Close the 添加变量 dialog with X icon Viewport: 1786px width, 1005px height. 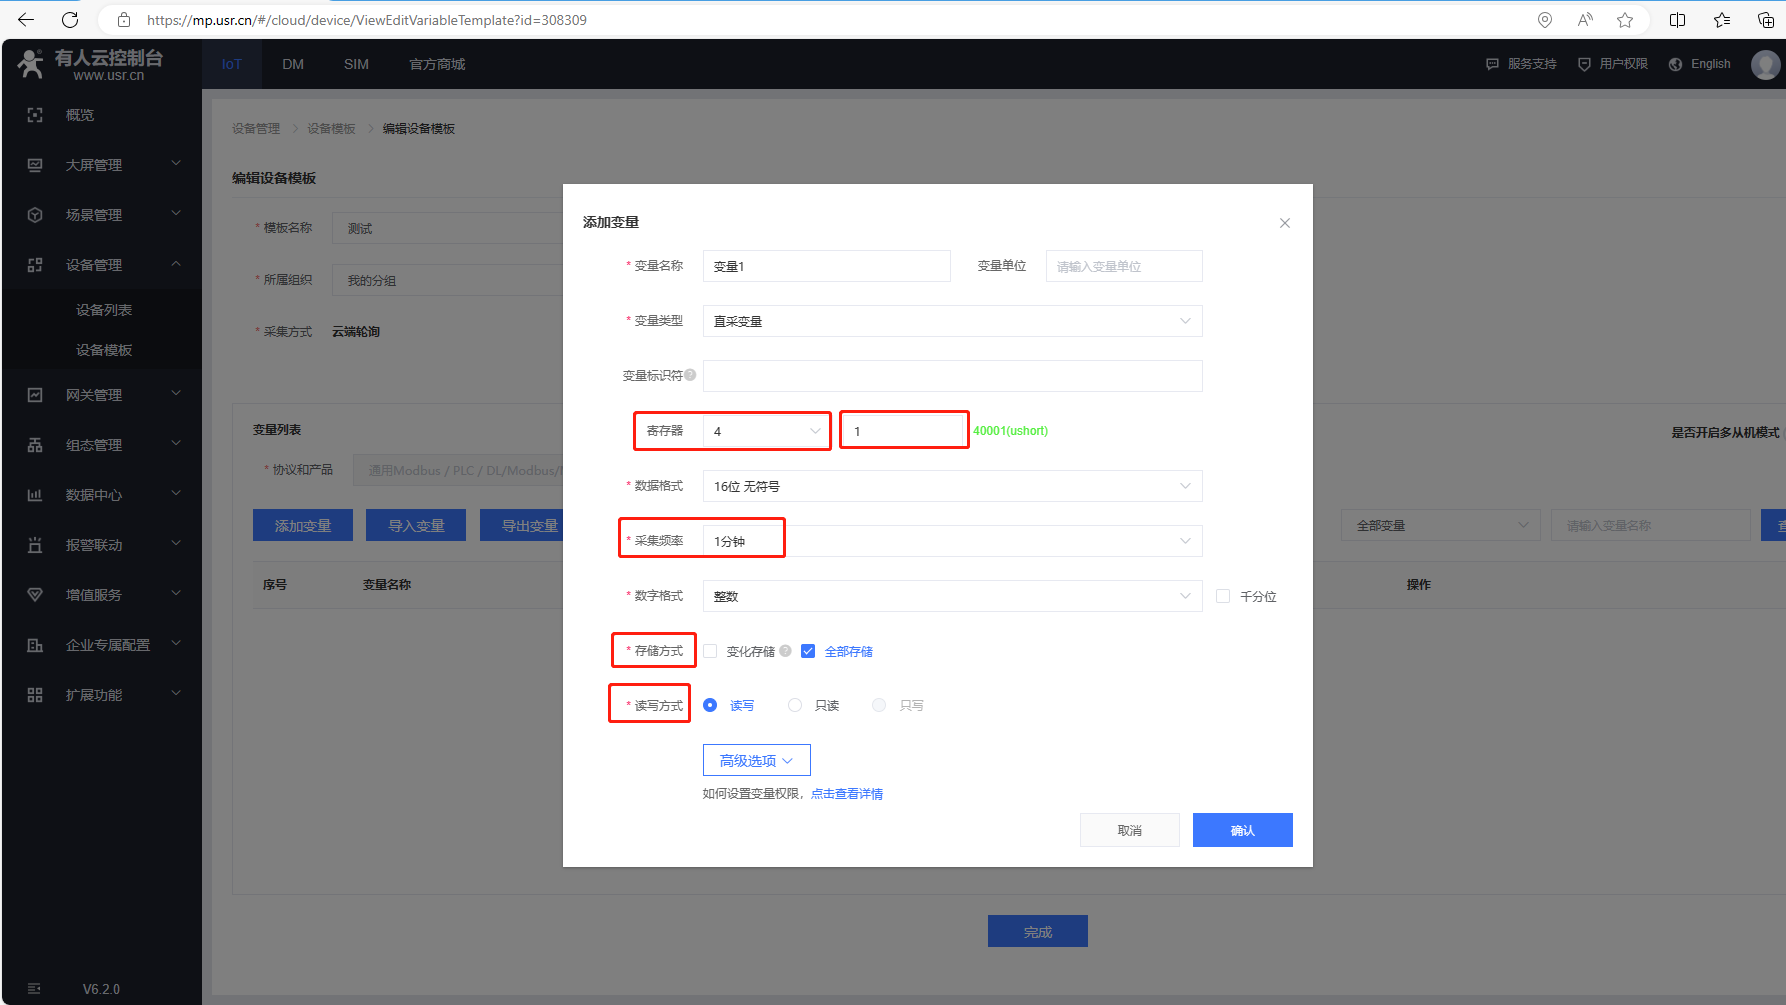pos(1285,223)
